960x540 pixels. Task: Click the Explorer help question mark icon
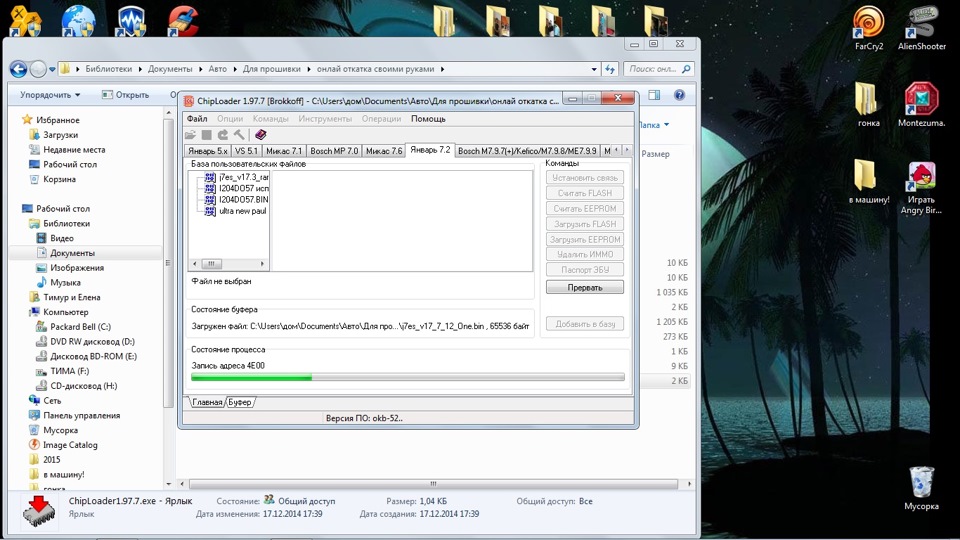coord(679,95)
